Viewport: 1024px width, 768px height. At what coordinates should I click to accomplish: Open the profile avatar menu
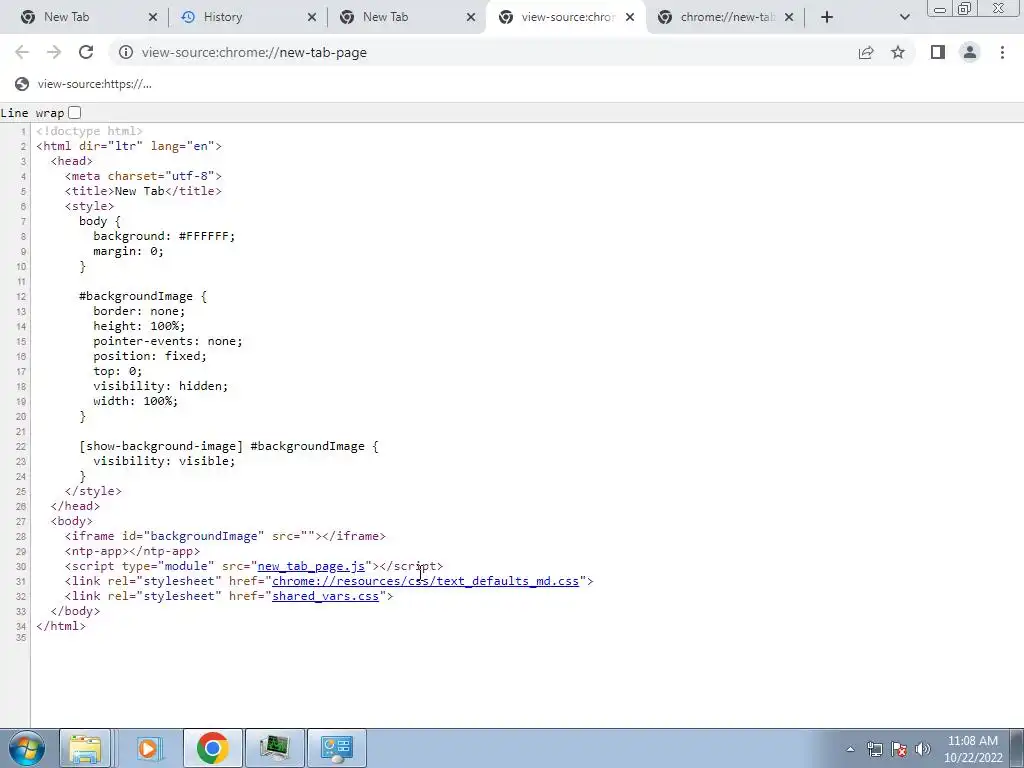coord(970,52)
